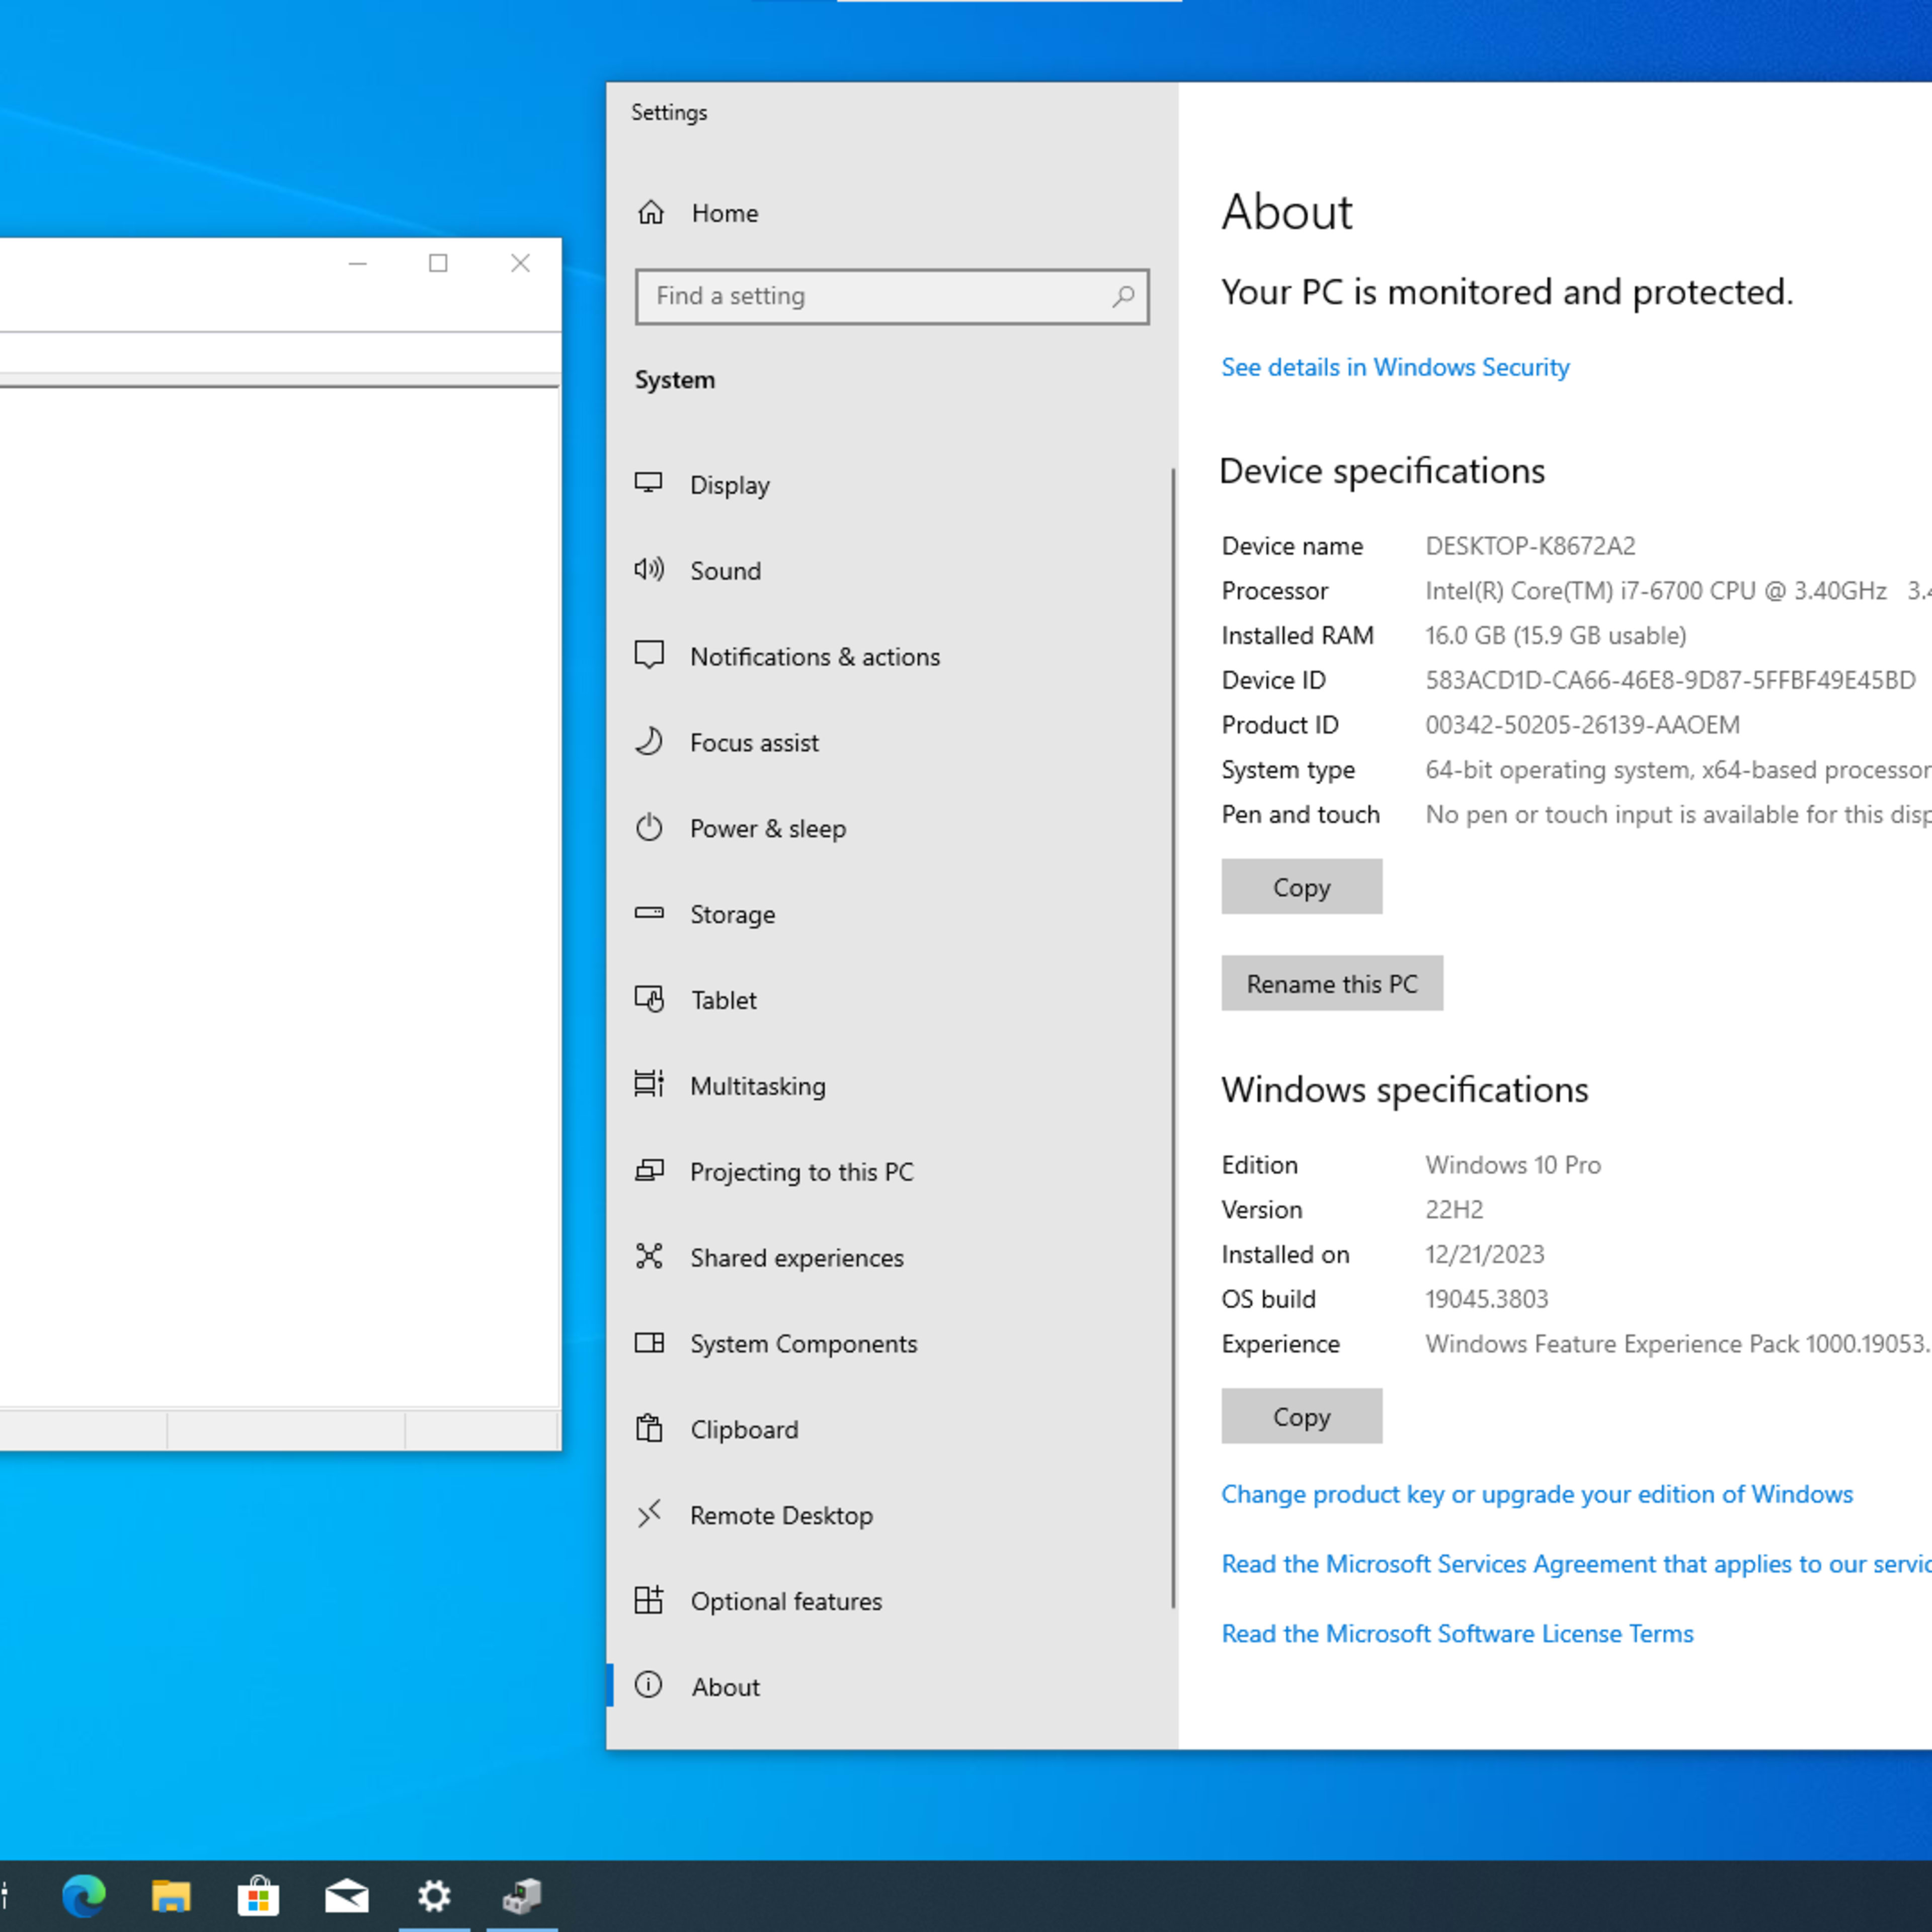Open Multitasking settings
This screenshot has height=1932, width=1932.
757,1085
